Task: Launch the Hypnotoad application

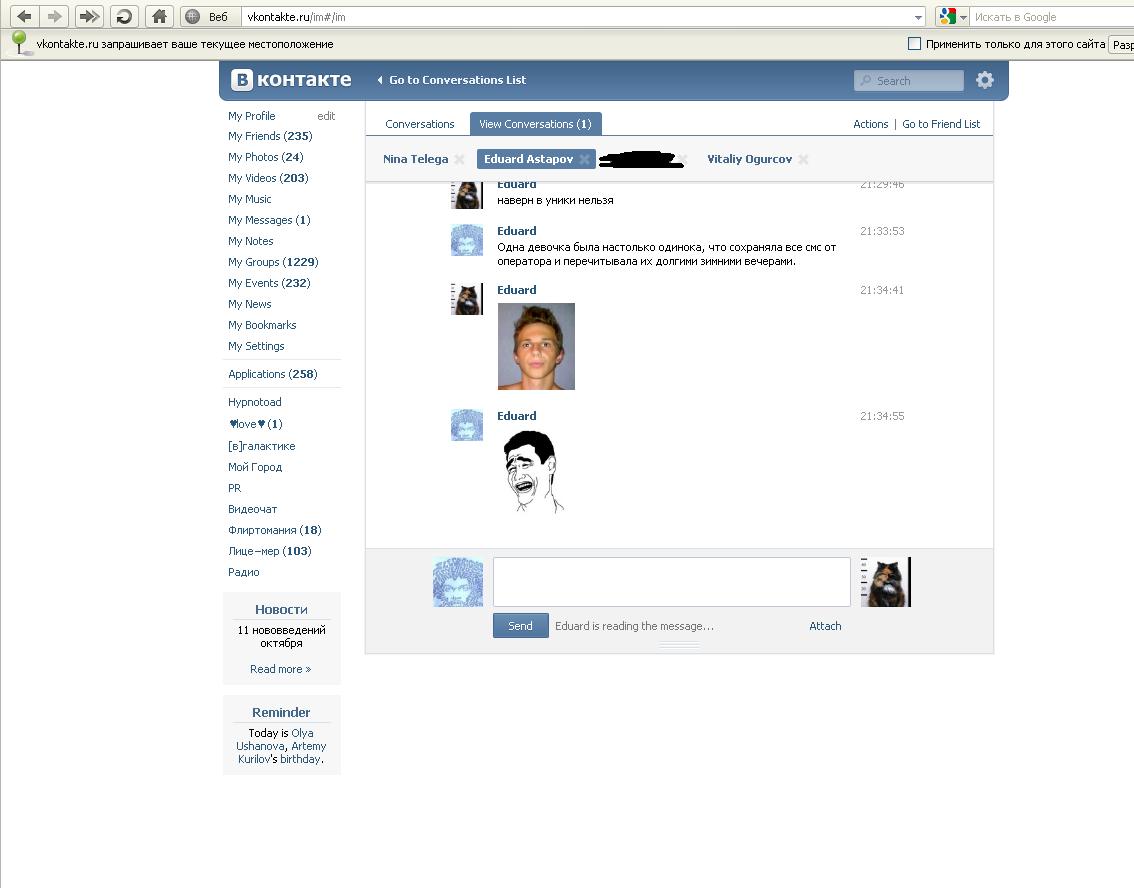Action: pyautogui.click(x=255, y=402)
